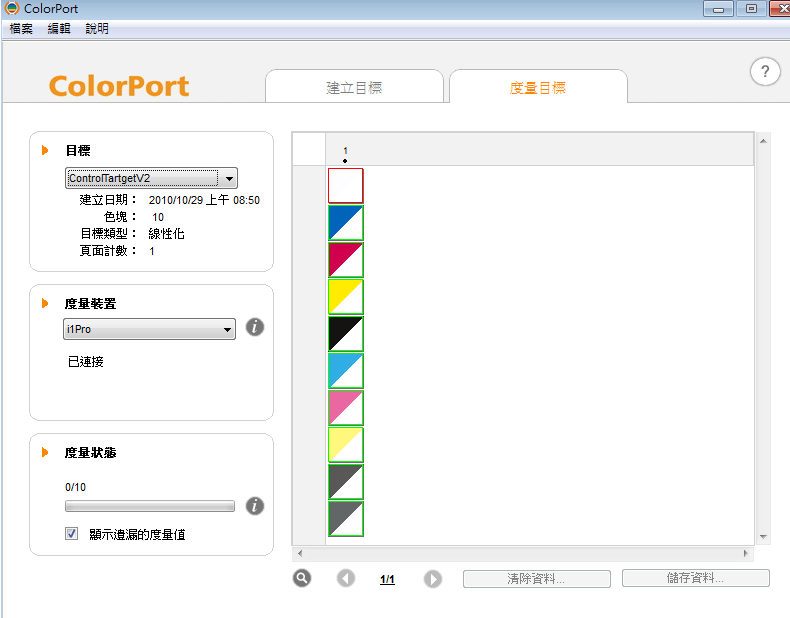Image resolution: width=790 pixels, height=618 pixels.
Task: Open the ControlTargetV2 target dropdown
Action: click(151, 178)
